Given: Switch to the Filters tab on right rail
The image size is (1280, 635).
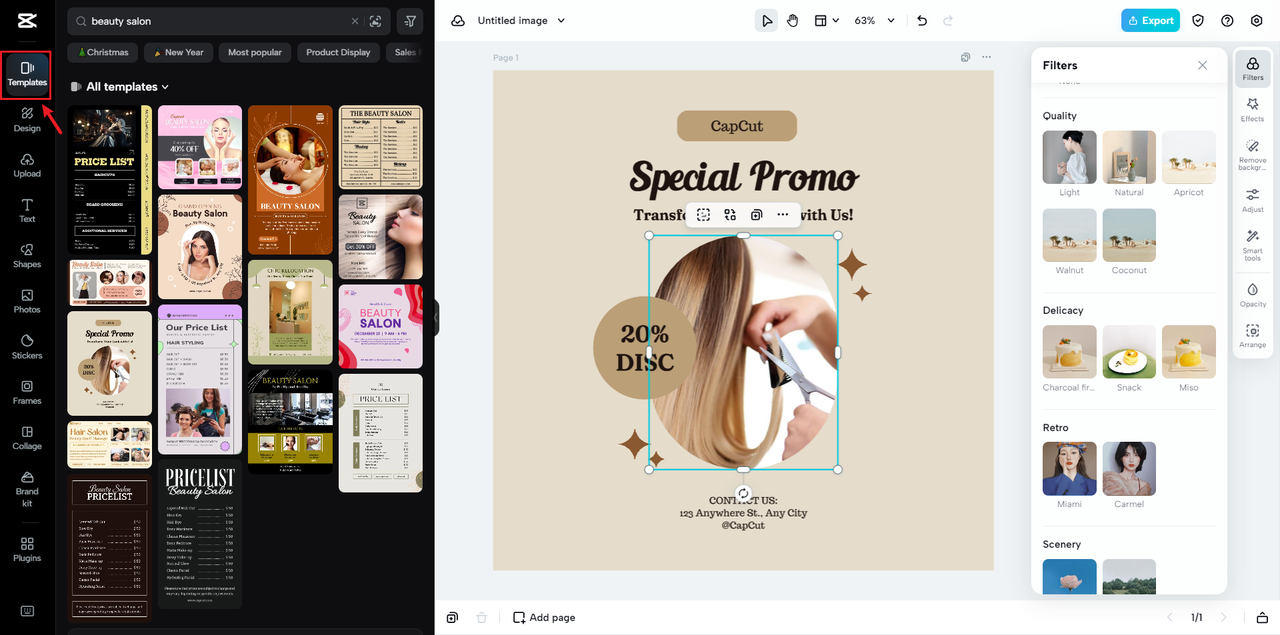Looking at the screenshot, I should (x=1252, y=69).
